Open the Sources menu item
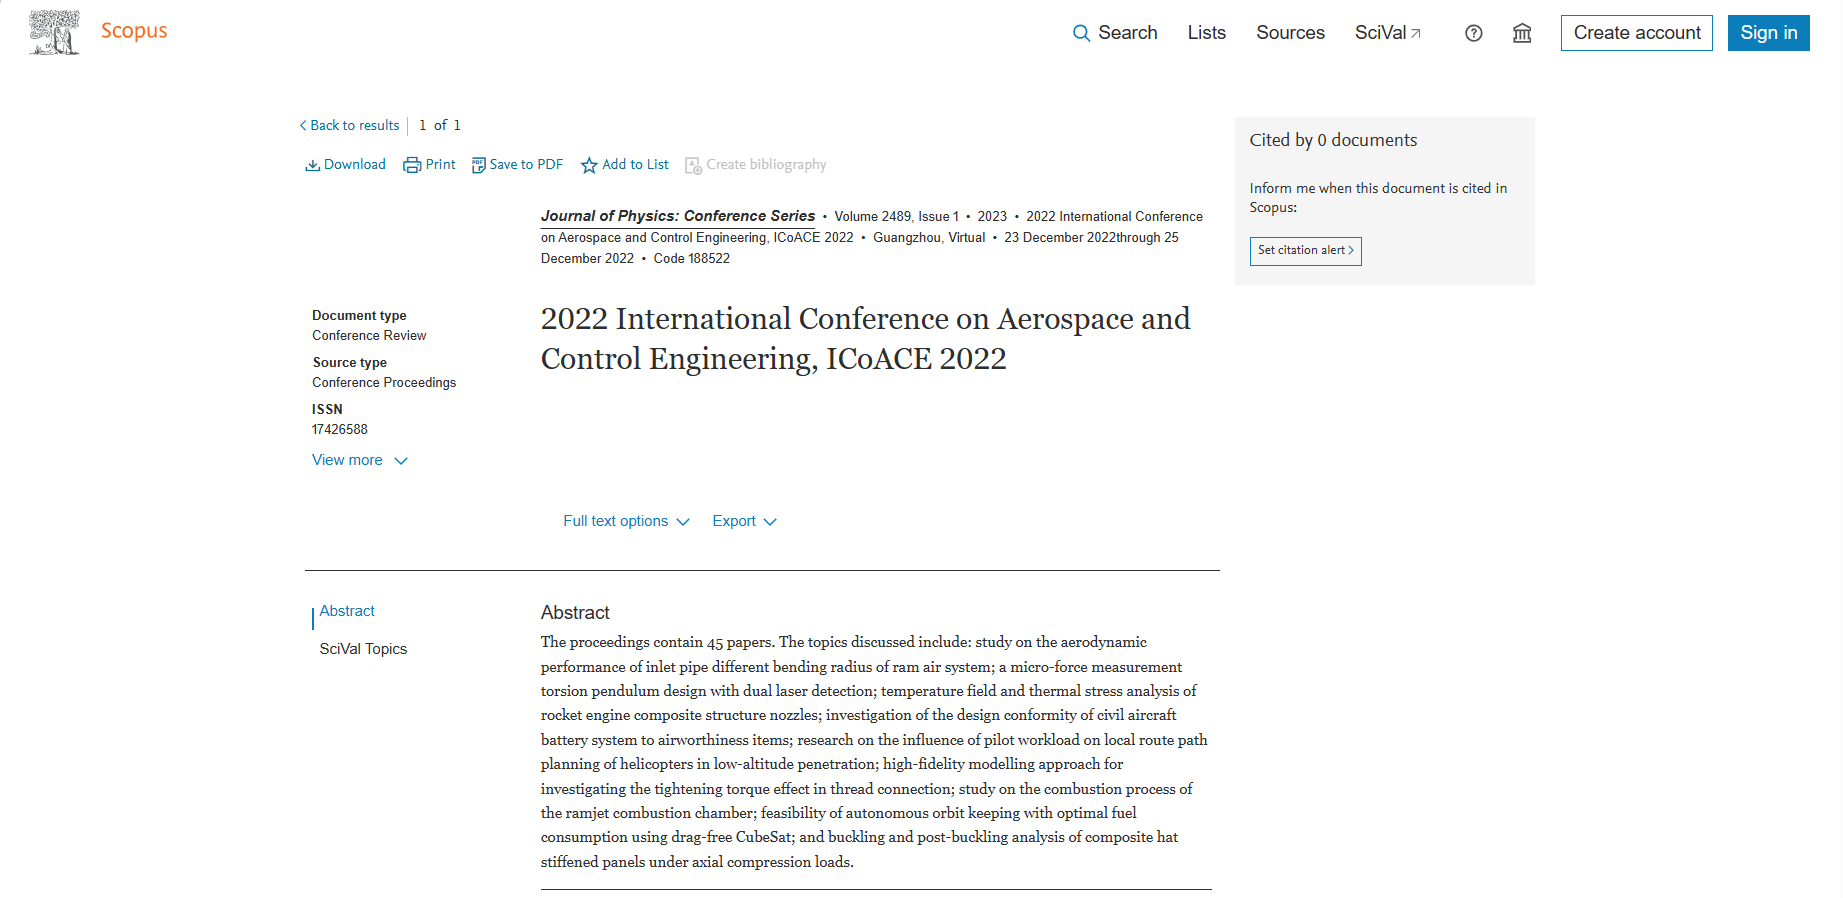 [x=1290, y=33]
